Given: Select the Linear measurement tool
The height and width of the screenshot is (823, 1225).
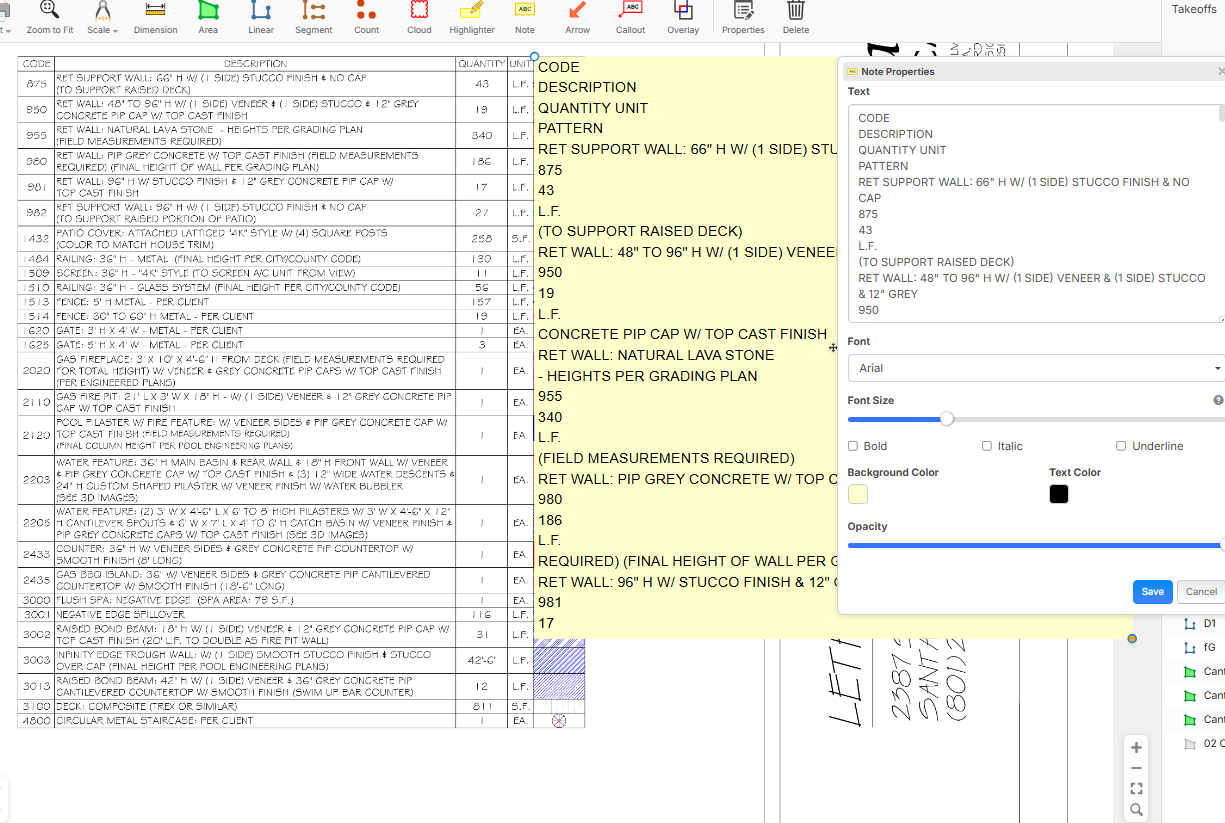Looking at the screenshot, I should pos(261,17).
